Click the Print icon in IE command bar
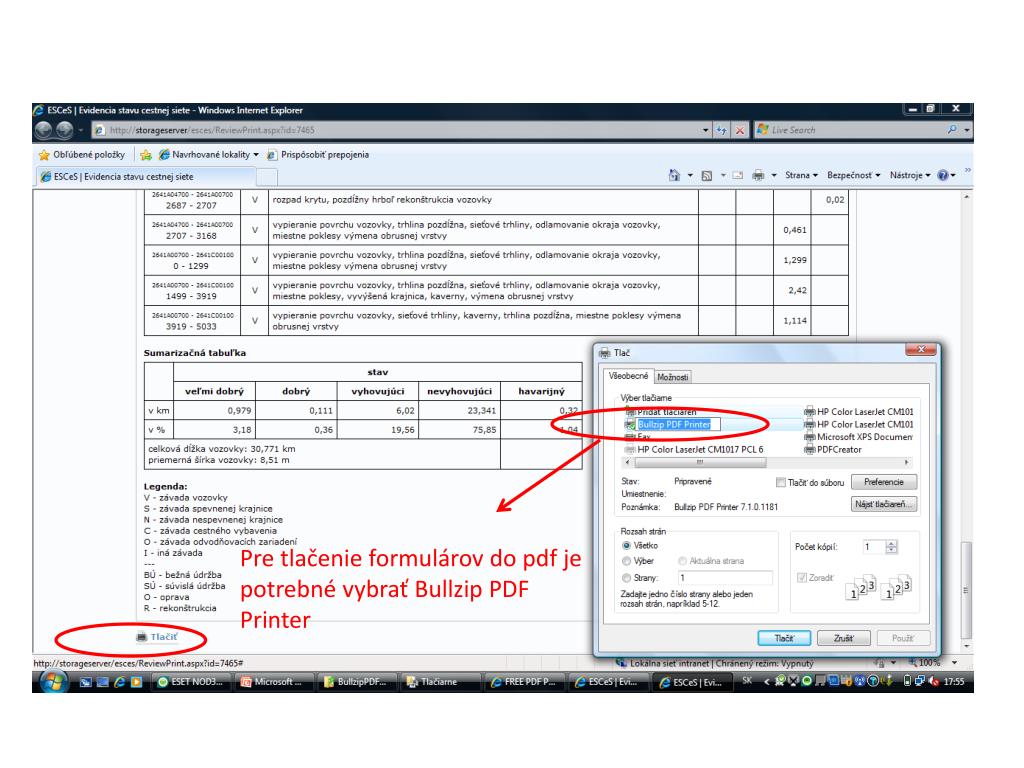Image resolution: width=1024 pixels, height=768 pixels. coord(758,175)
